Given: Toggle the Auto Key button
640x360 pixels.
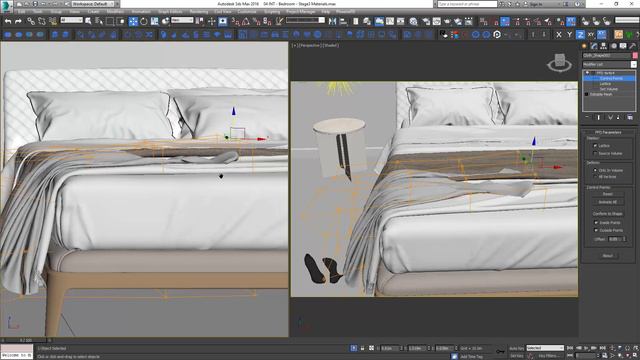Looking at the screenshot, I should (516, 349).
